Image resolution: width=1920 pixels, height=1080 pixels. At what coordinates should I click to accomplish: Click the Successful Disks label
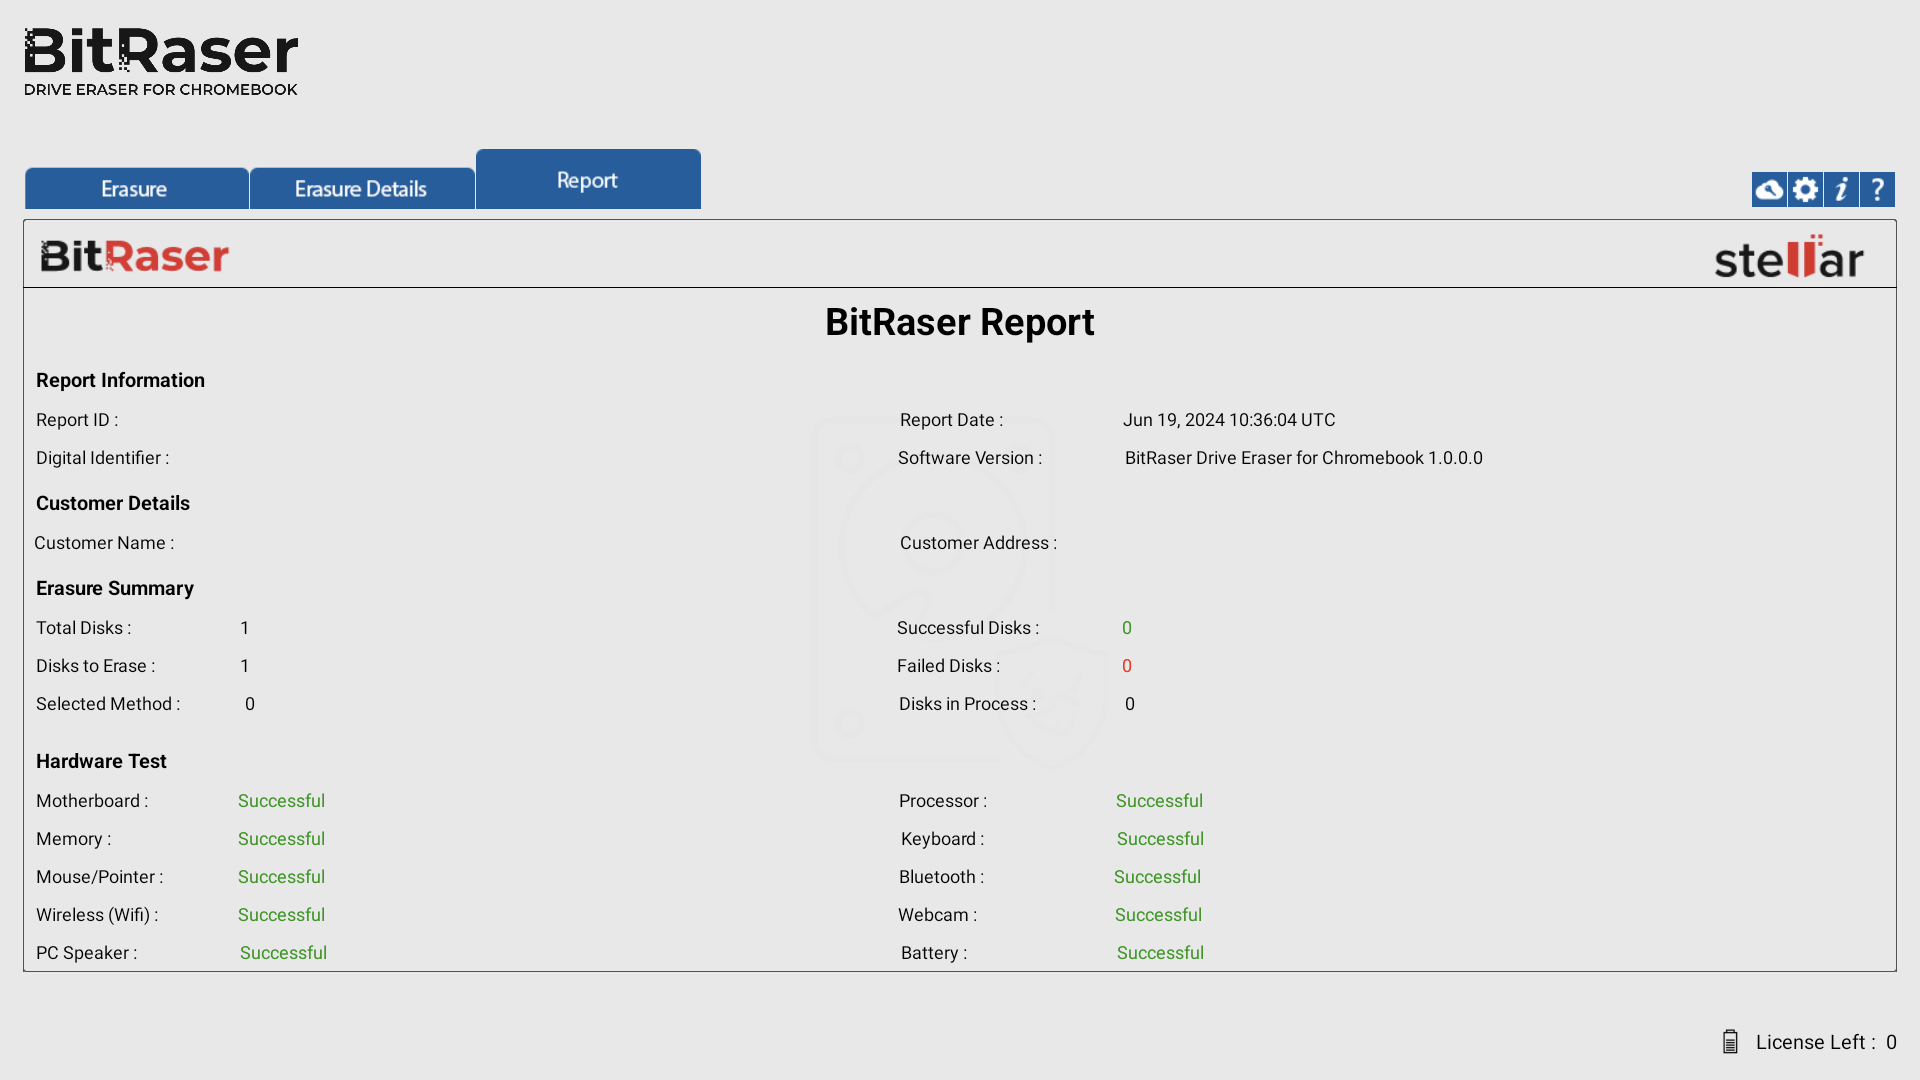click(968, 628)
